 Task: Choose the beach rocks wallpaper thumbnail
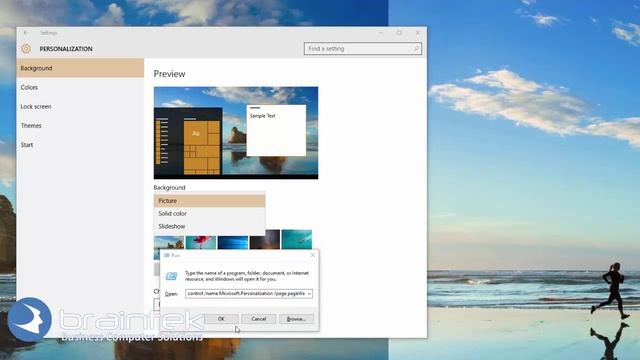pyautogui.click(x=169, y=242)
